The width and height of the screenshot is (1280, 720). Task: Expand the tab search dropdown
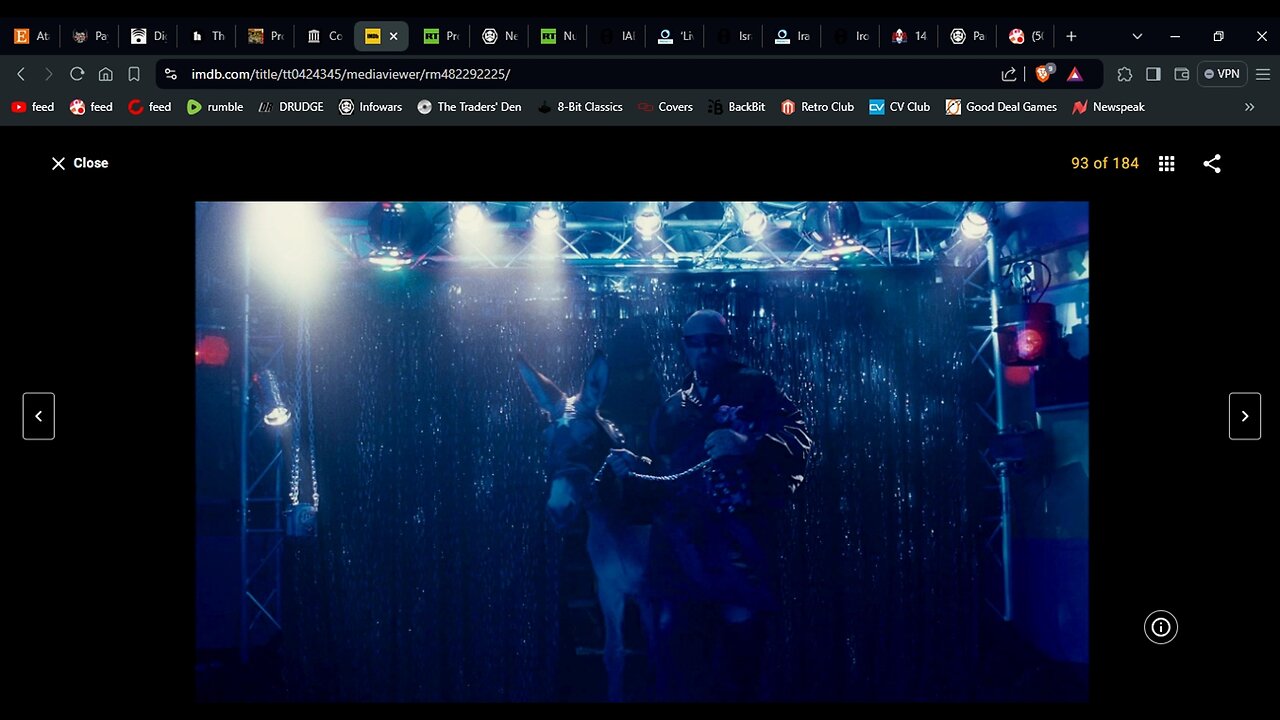(x=1137, y=36)
